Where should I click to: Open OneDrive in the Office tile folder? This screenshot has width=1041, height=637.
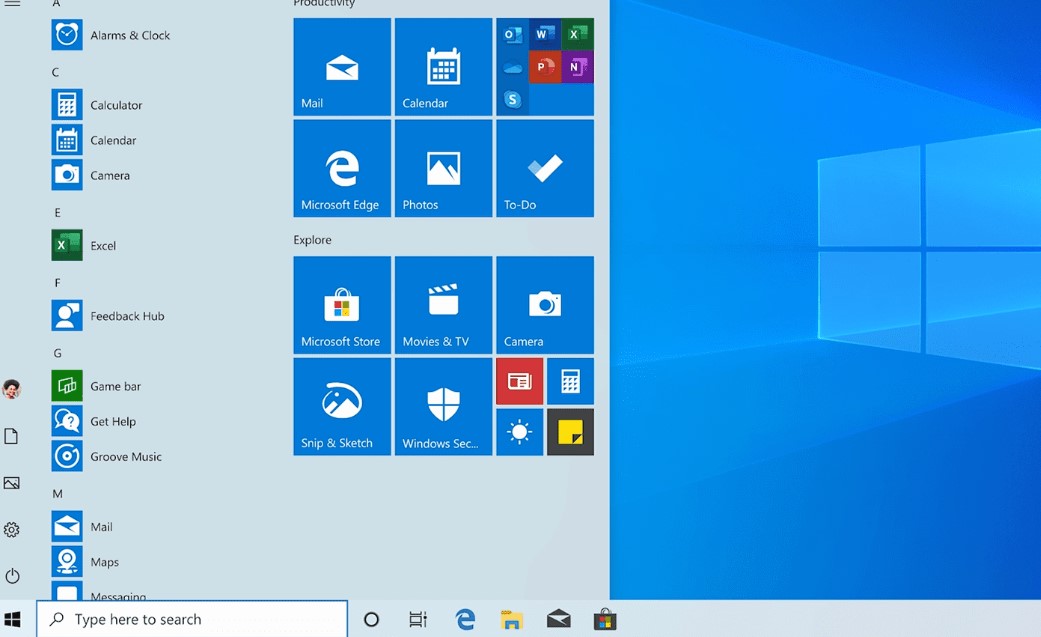coord(513,67)
